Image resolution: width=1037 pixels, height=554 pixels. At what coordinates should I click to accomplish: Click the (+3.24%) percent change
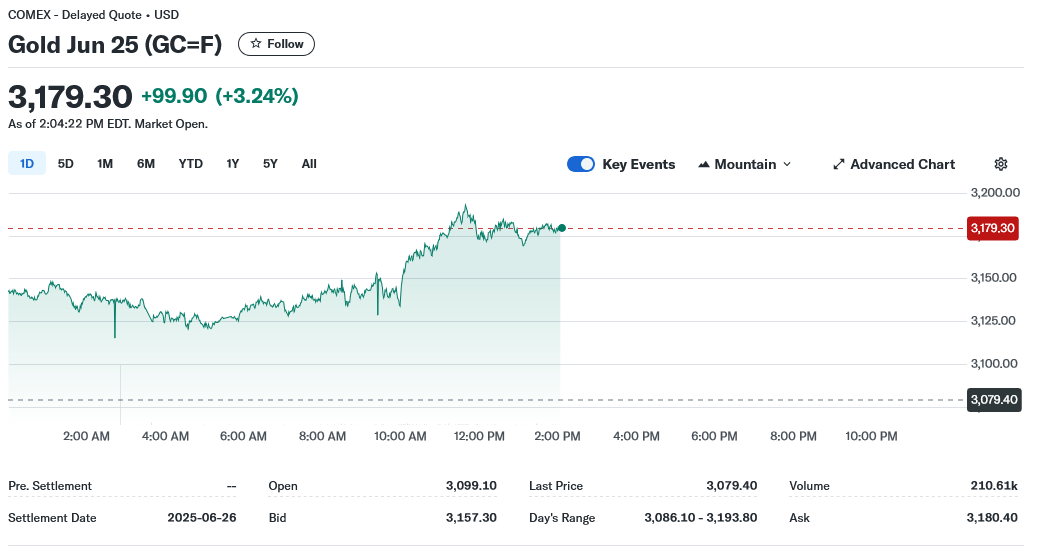[x=257, y=96]
